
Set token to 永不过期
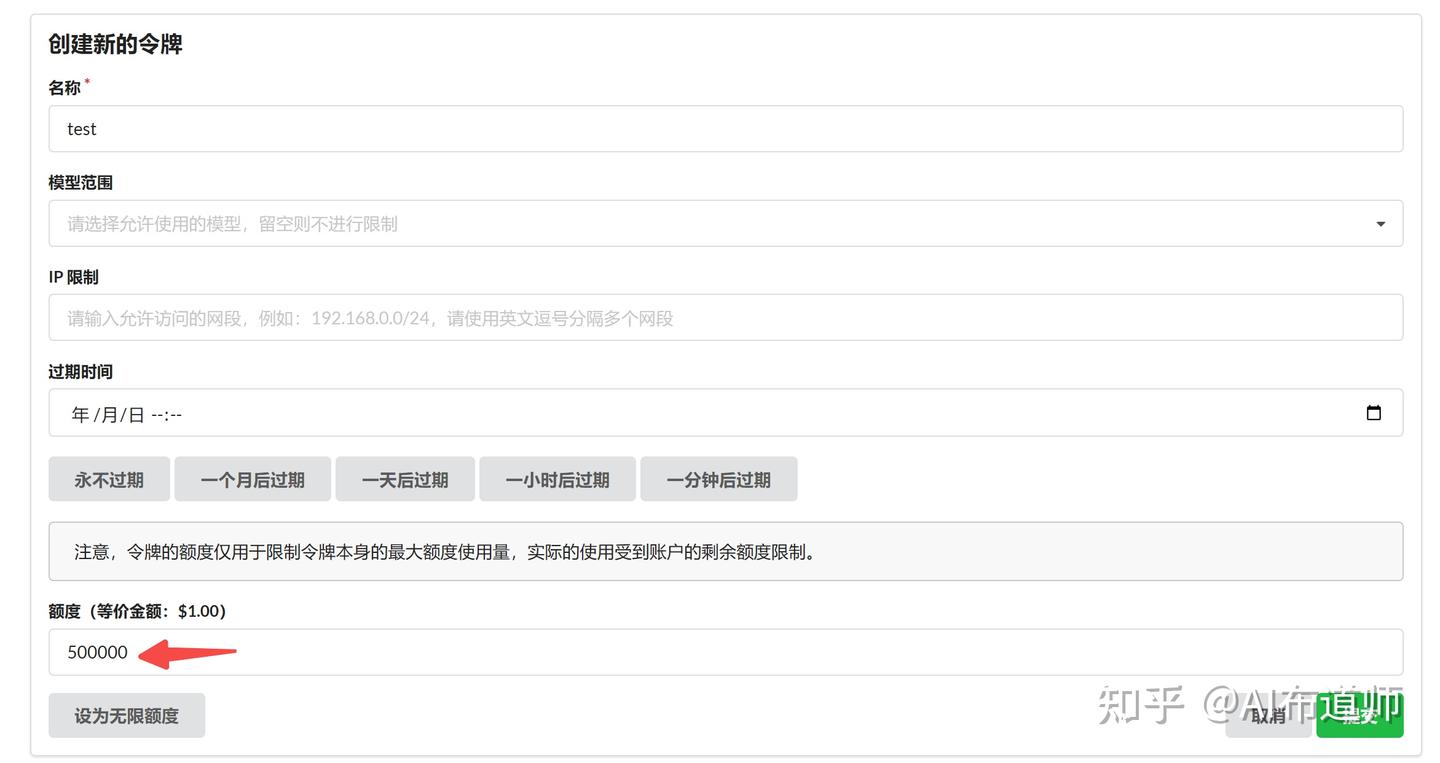pyautogui.click(x=109, y=480)
